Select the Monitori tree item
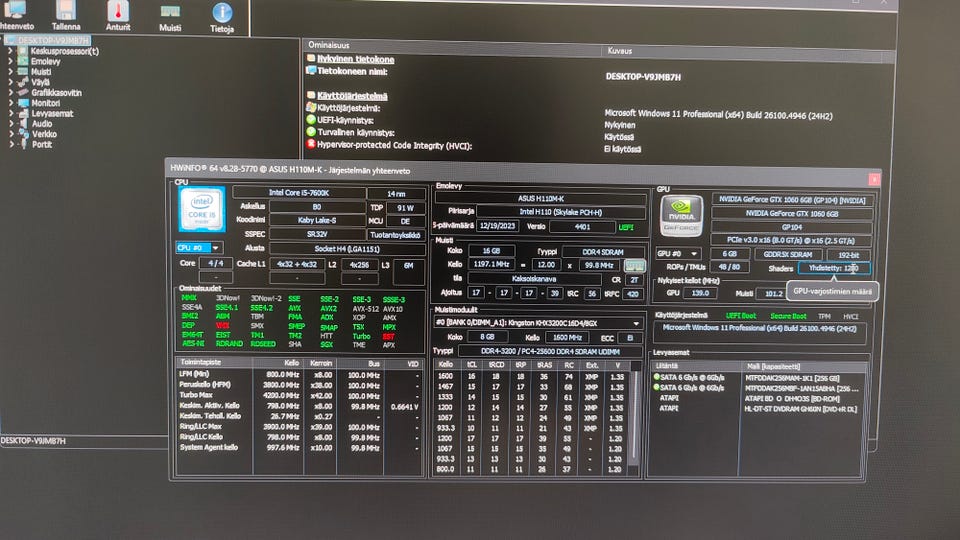This screenshot has width=960, height=540. (x=45, y=103)
